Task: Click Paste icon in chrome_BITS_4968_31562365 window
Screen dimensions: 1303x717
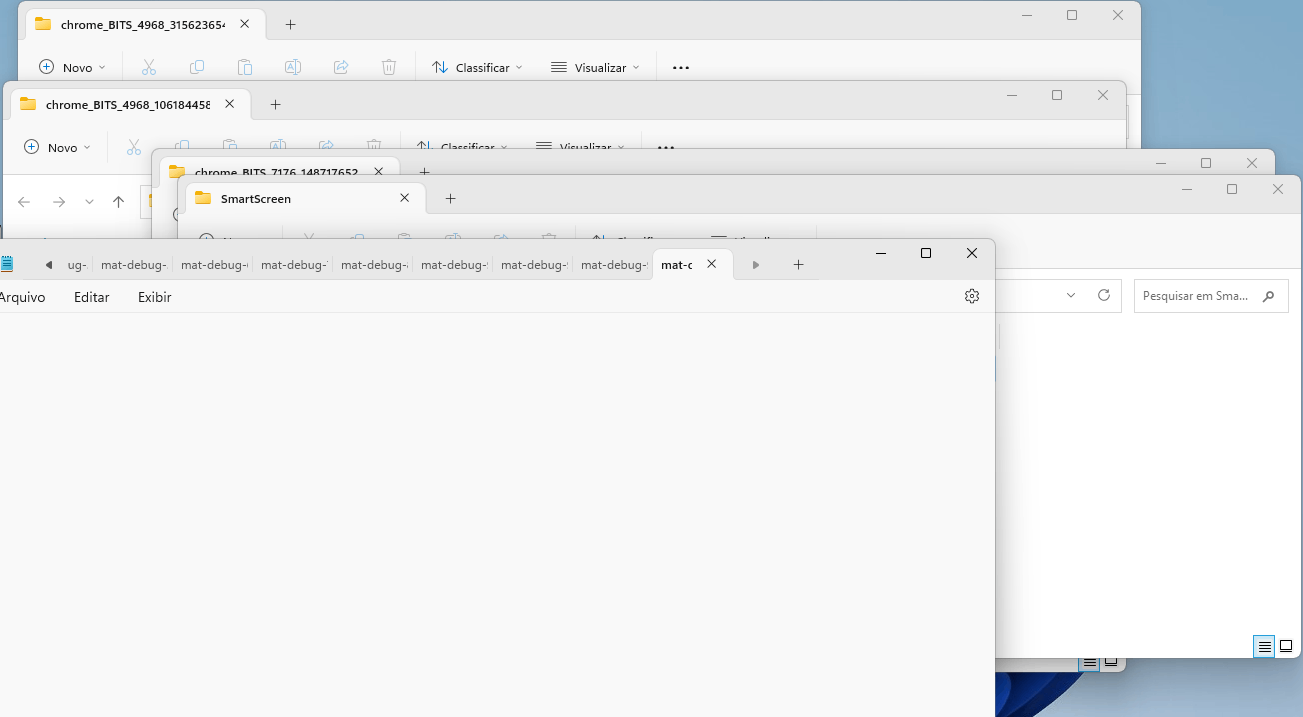Action: point(245,67)
